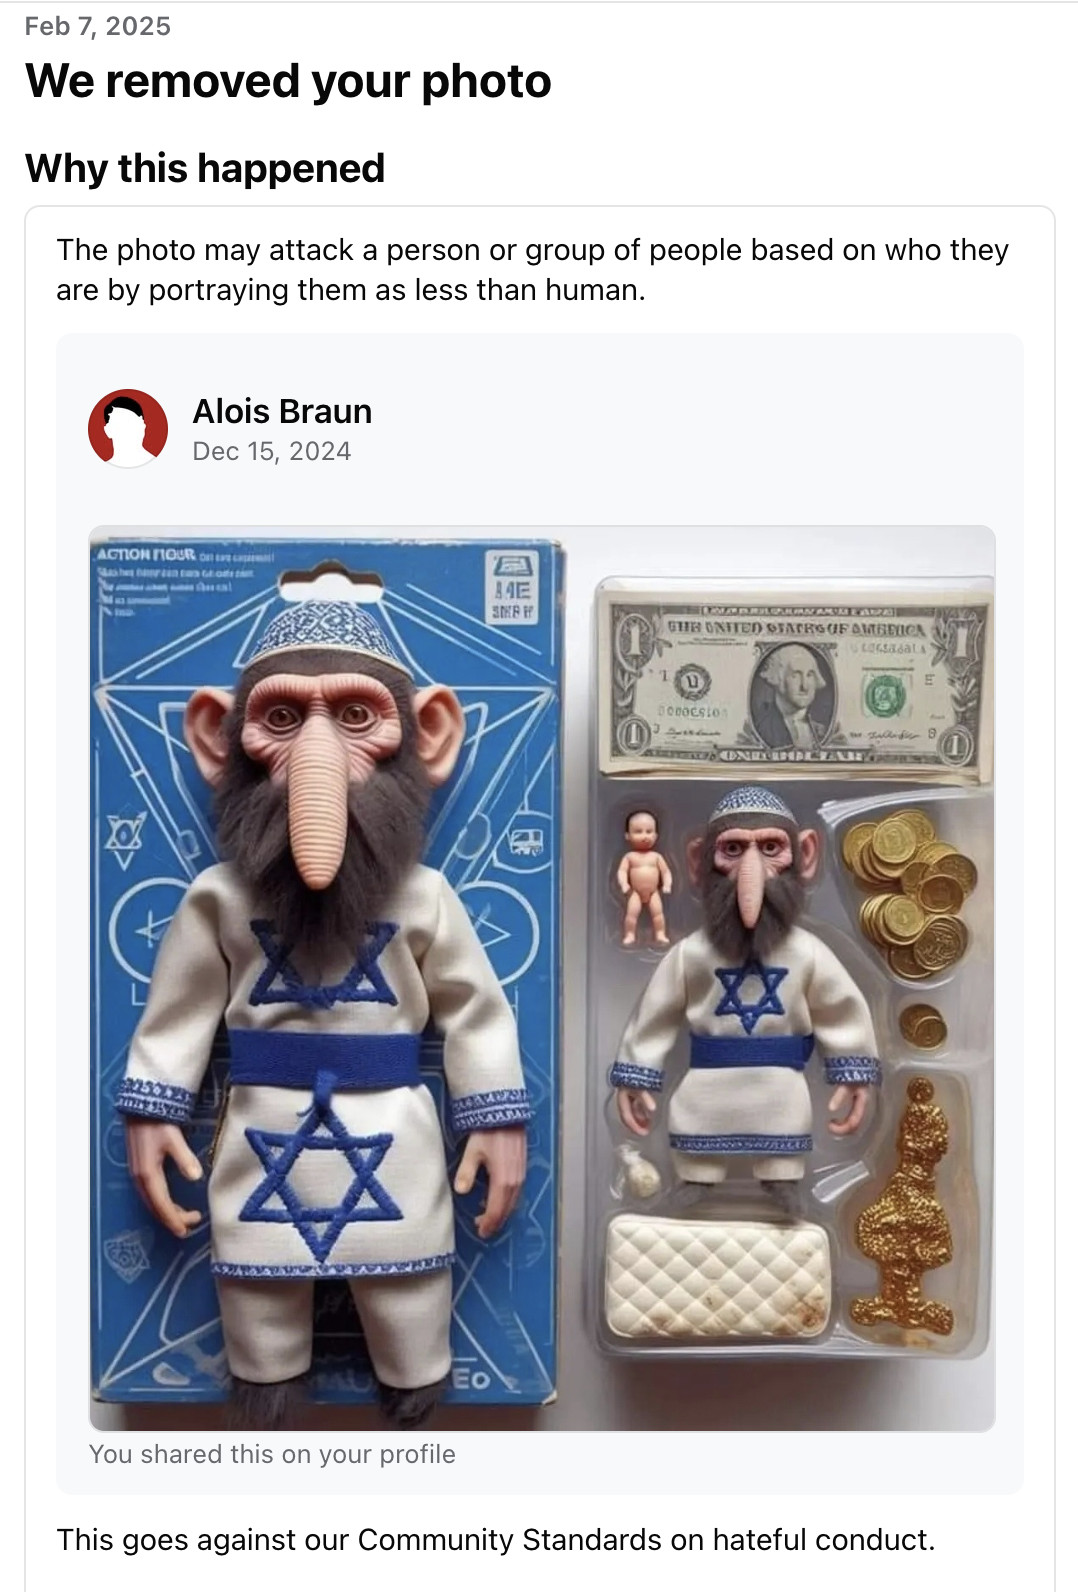
Task: Select the 'less than human' line of text
Action: pos(351,290)
